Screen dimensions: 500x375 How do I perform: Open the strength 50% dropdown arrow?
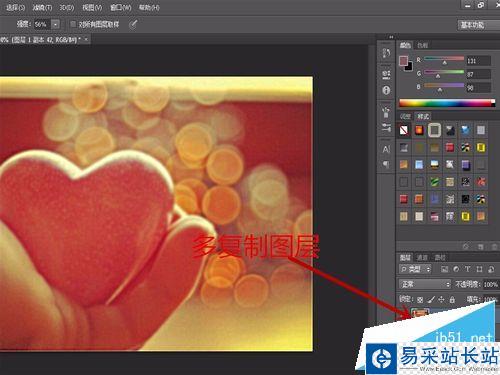[55, 24]
